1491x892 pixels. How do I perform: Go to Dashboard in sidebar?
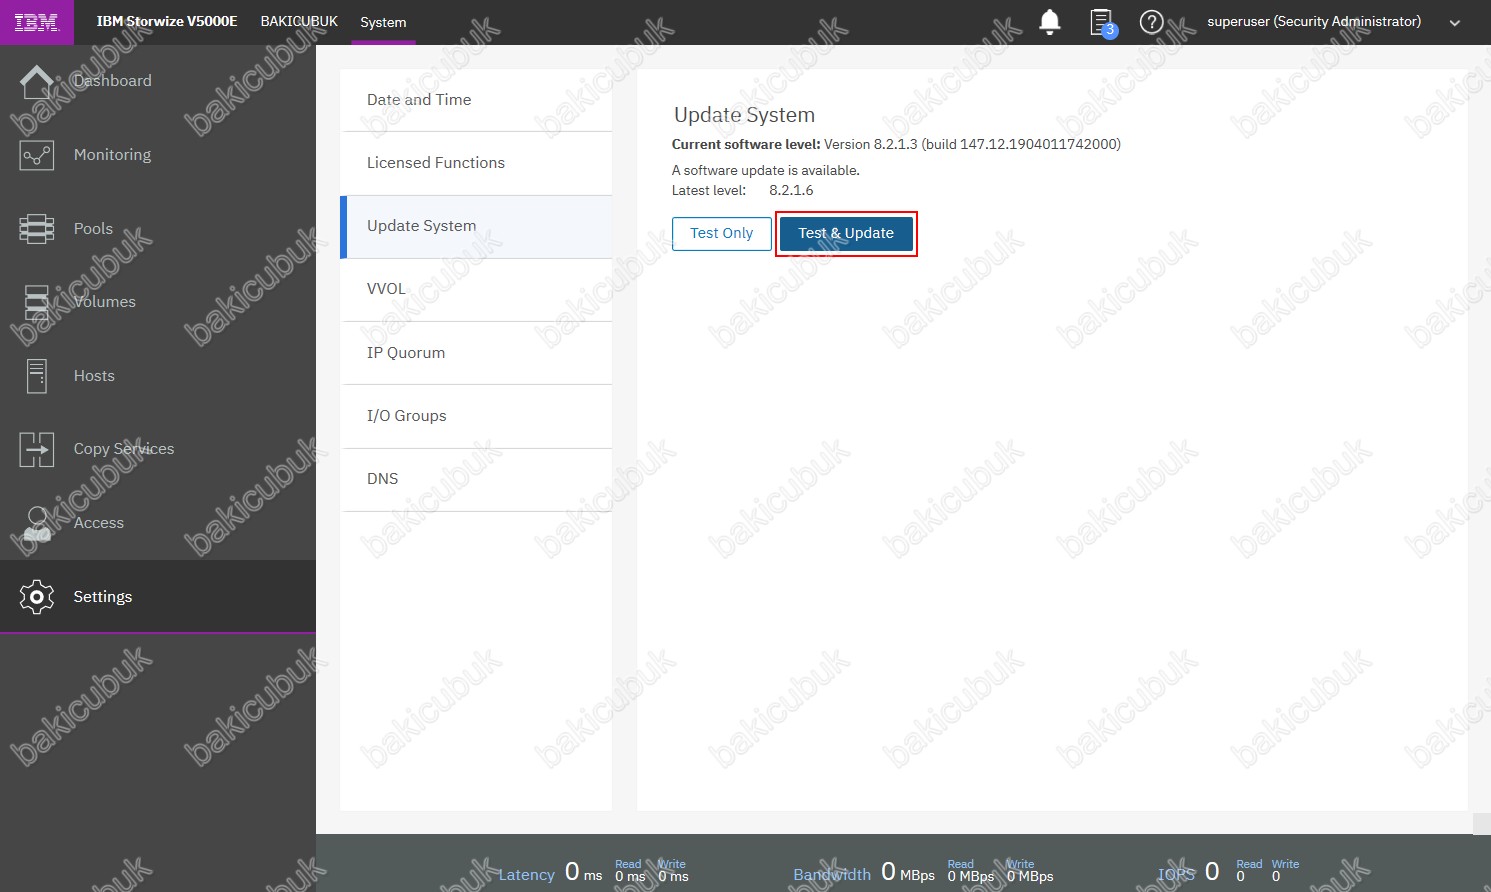(113, 81)
